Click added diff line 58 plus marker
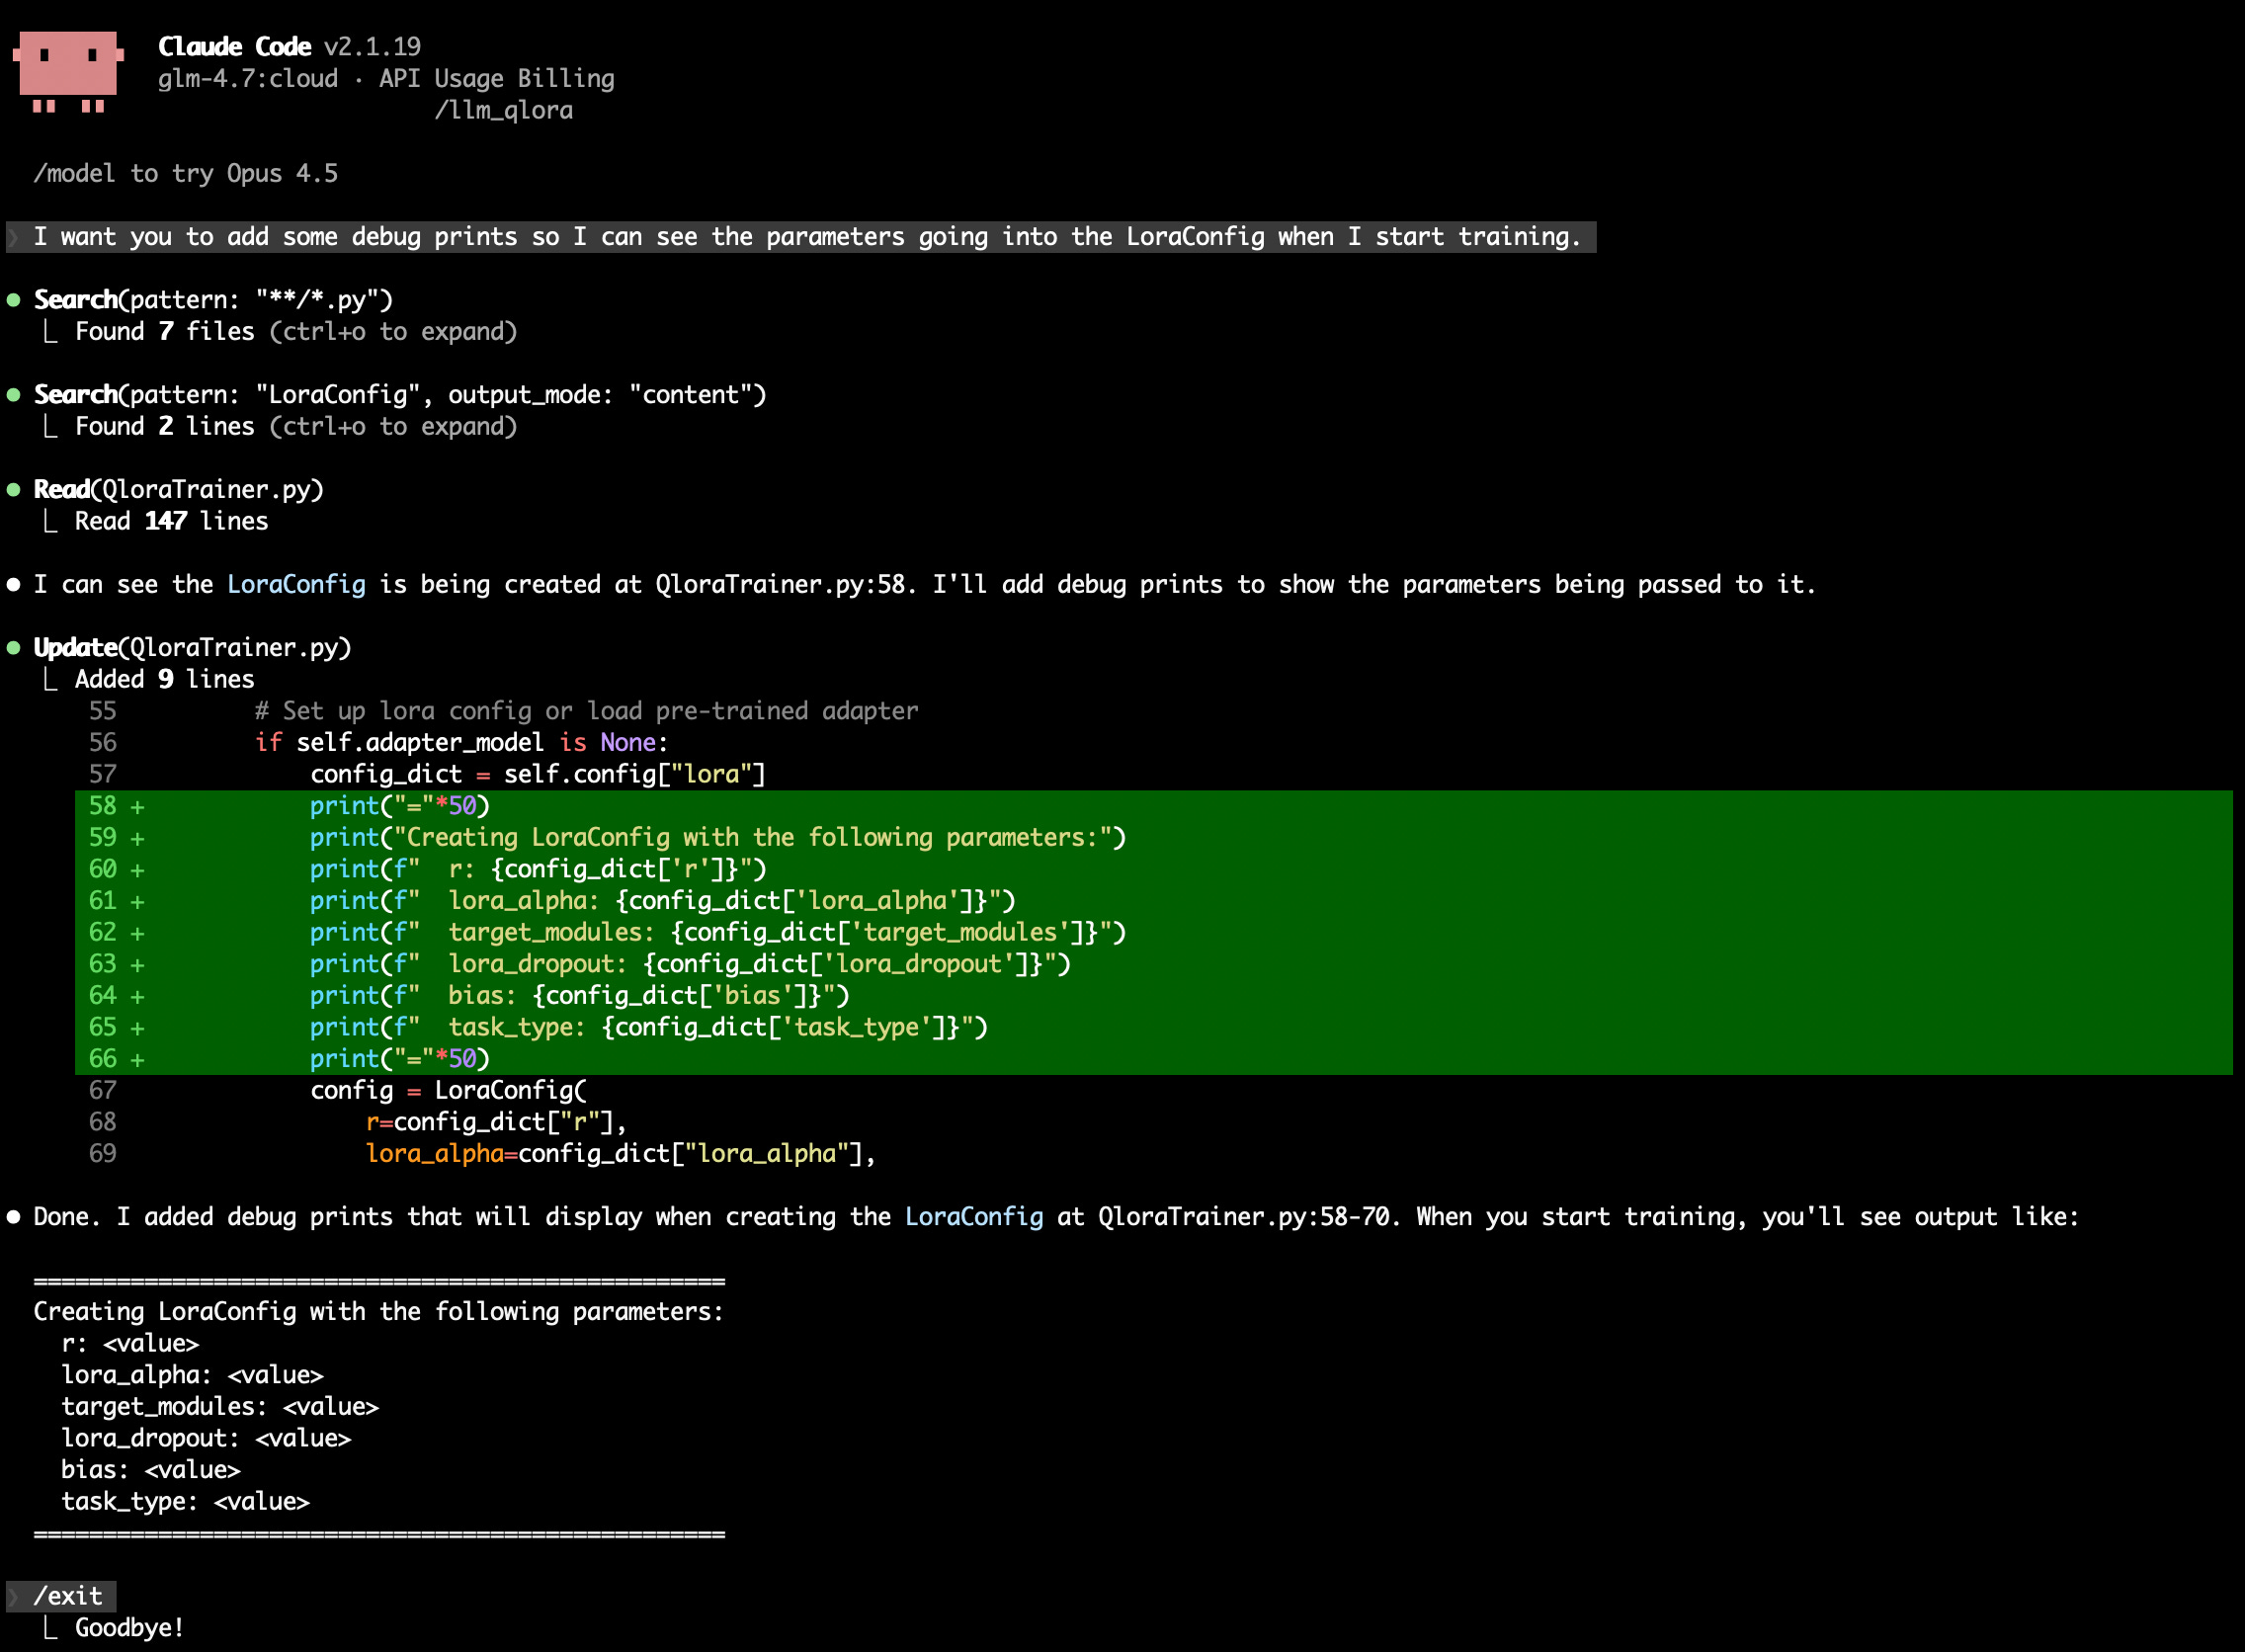Viewport: 2245px width, 1652px height. point(137,806)
